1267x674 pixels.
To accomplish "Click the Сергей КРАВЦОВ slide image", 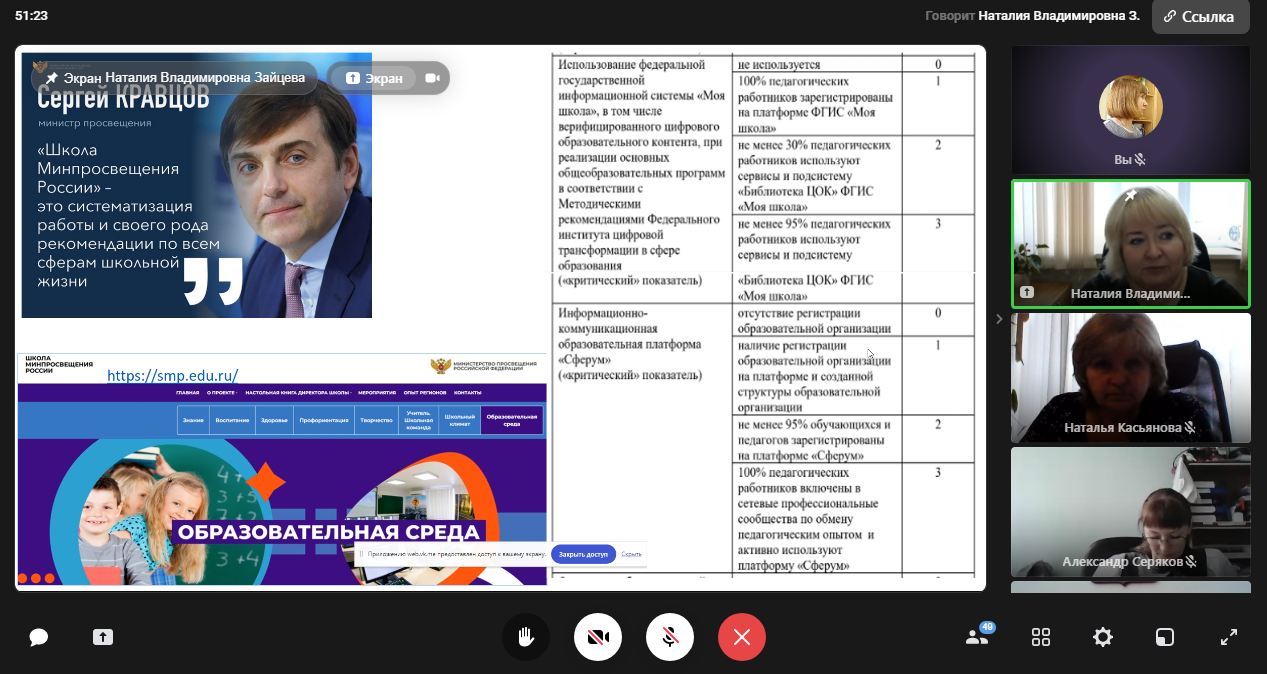I will (x=197, y=185).
